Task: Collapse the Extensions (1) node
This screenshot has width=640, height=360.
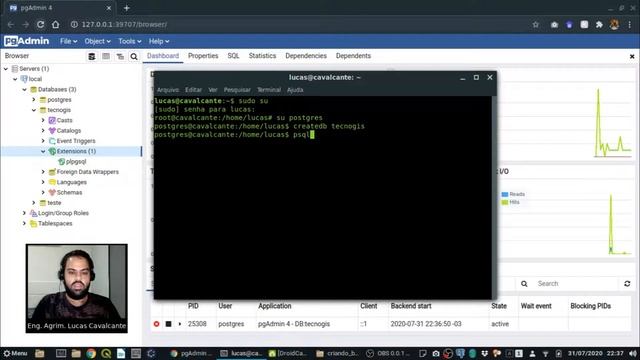Action: click(43, 151)
